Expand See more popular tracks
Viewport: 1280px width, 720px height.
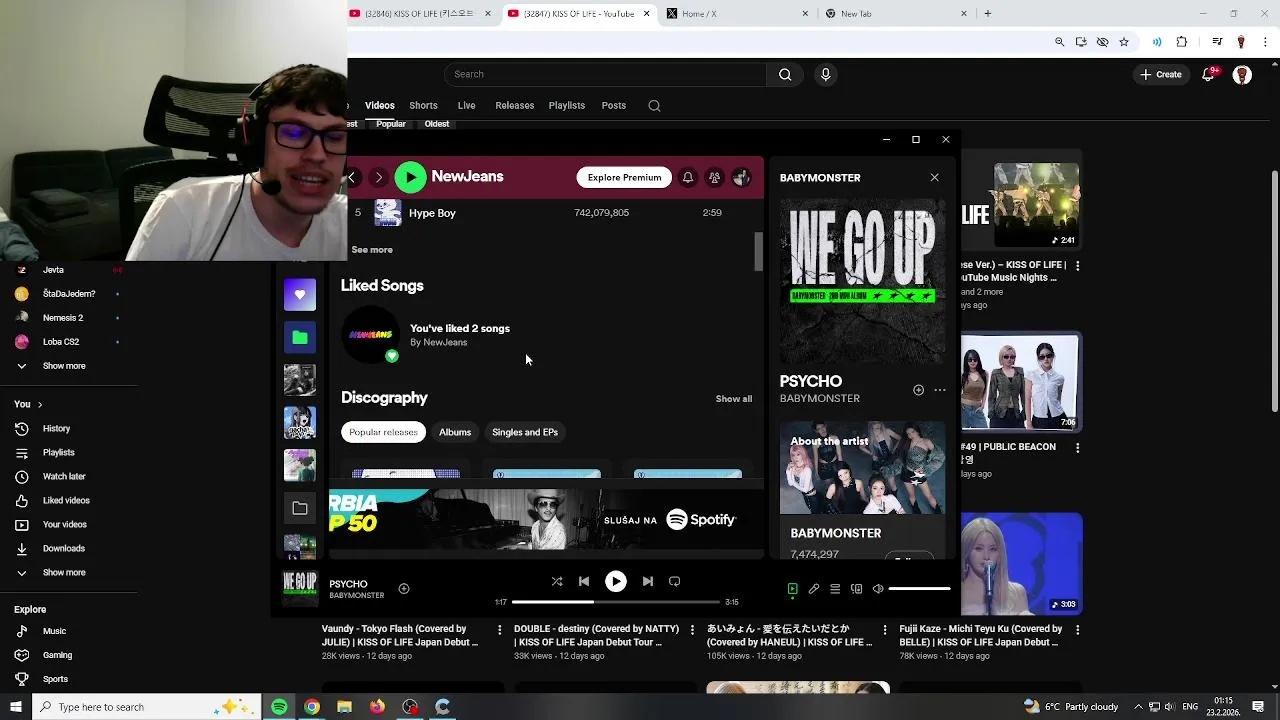[x=372, y=250]
